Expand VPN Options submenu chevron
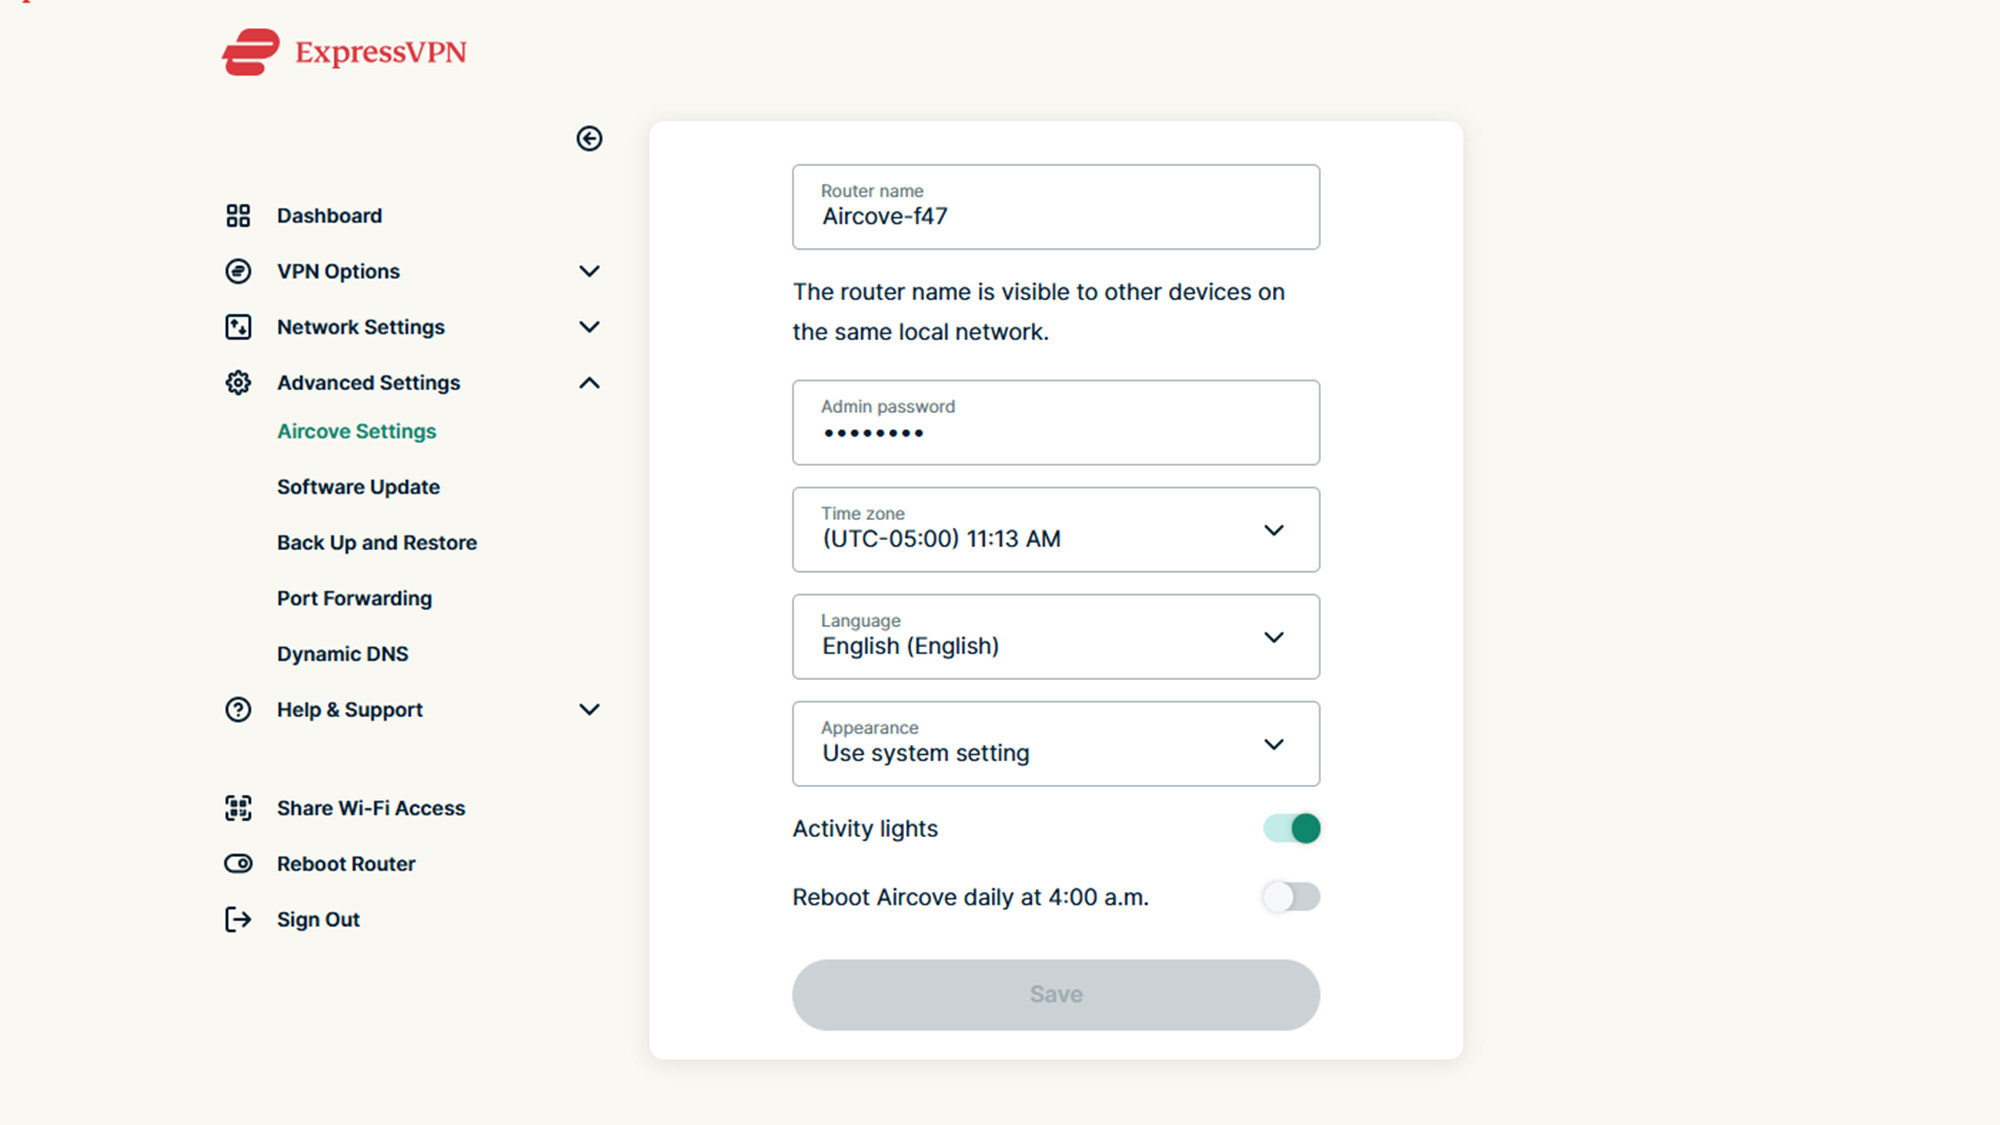 (589, 271)
